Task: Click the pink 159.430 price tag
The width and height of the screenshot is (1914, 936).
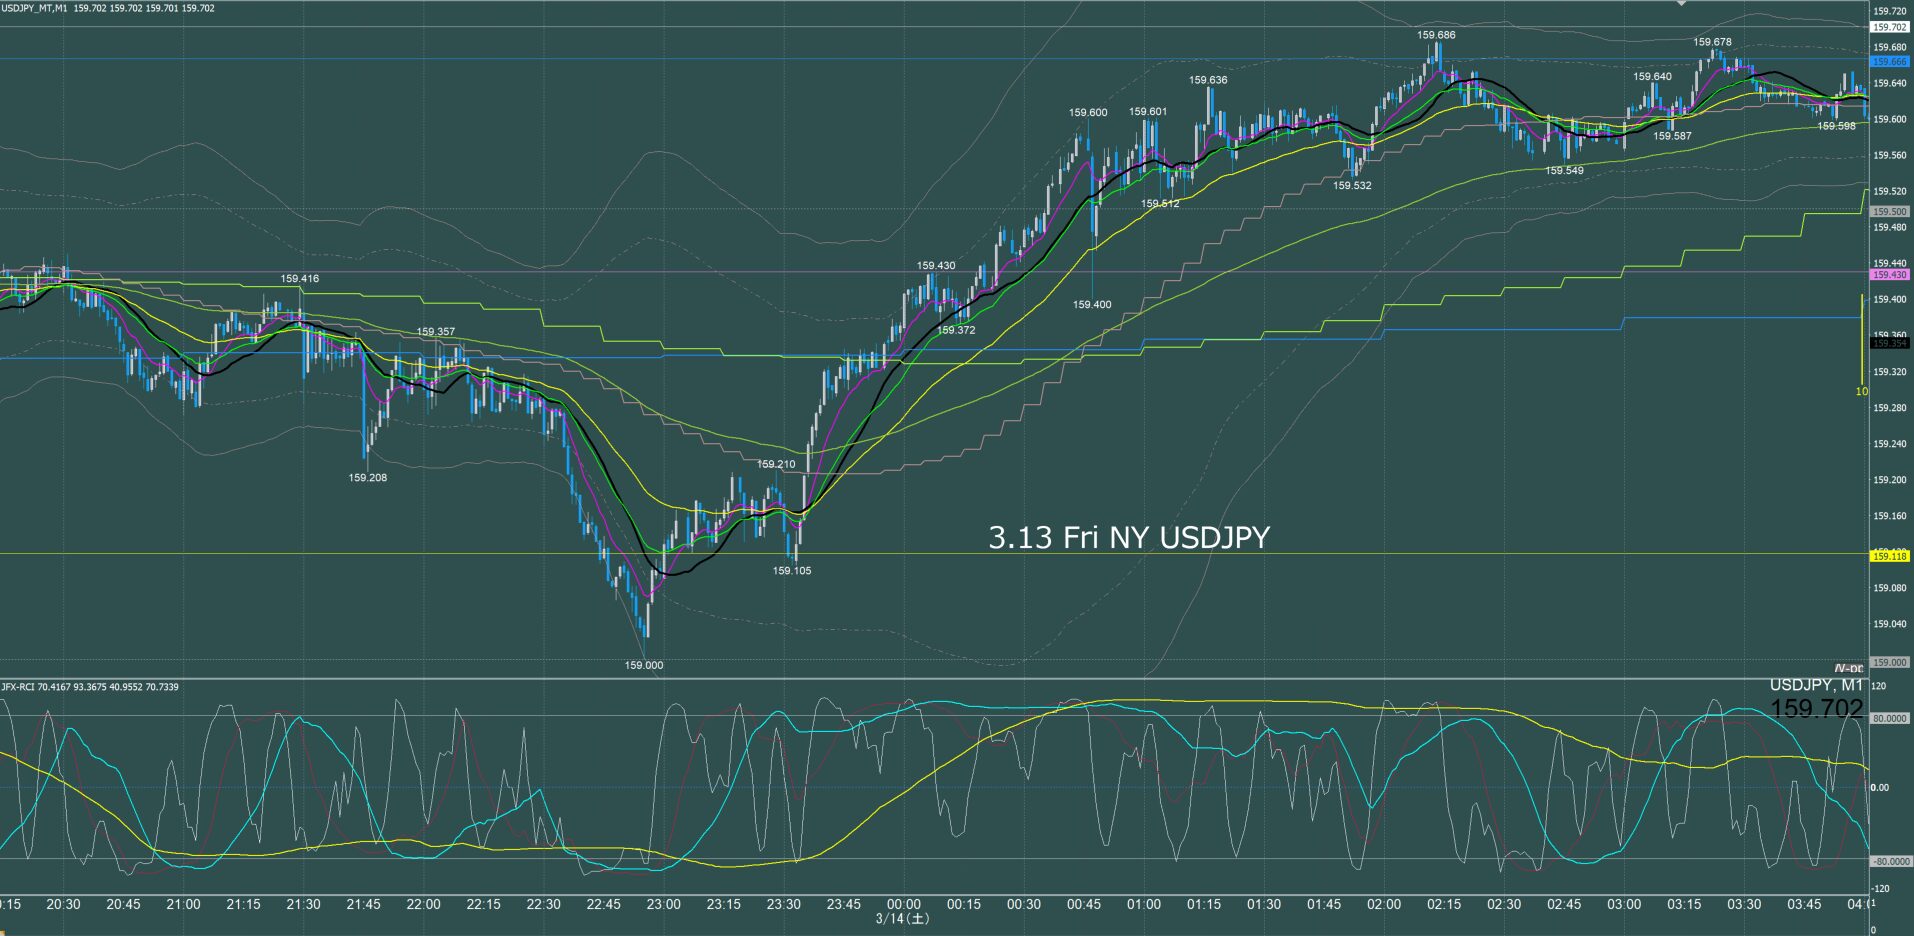Action: point(1889,275)
